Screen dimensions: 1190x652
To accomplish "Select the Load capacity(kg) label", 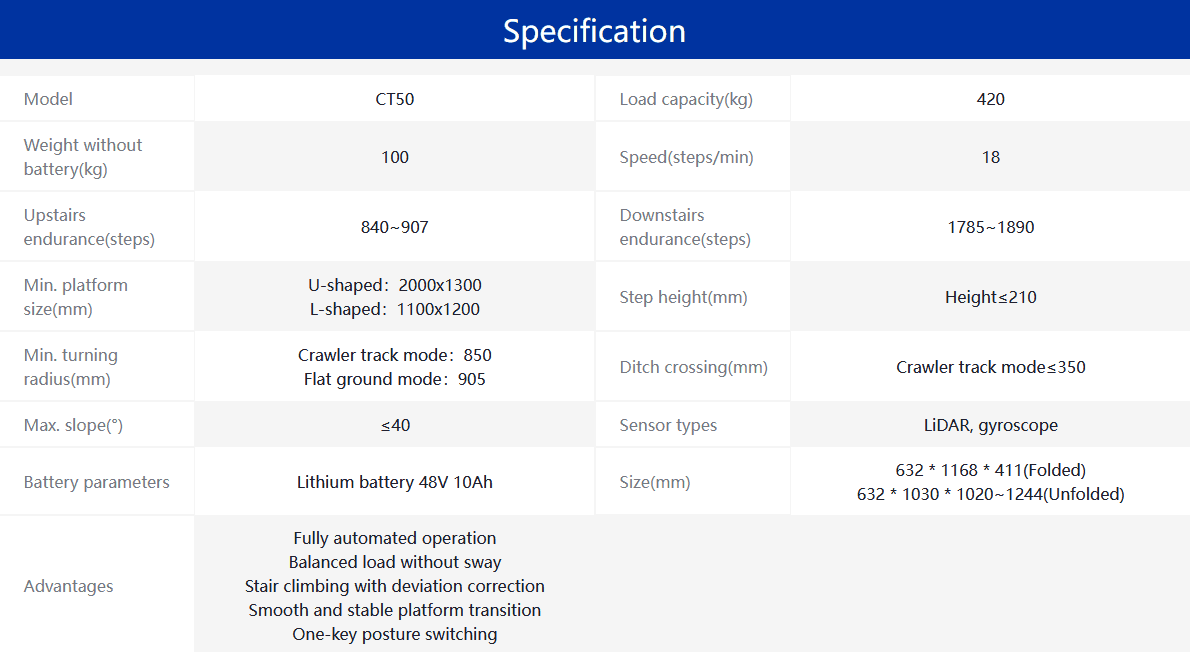I will [x=686, y=99].
